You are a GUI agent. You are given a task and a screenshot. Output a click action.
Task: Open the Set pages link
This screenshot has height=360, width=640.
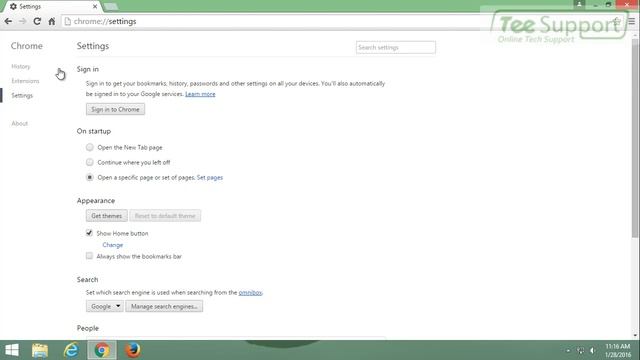(x=210, y=178)
